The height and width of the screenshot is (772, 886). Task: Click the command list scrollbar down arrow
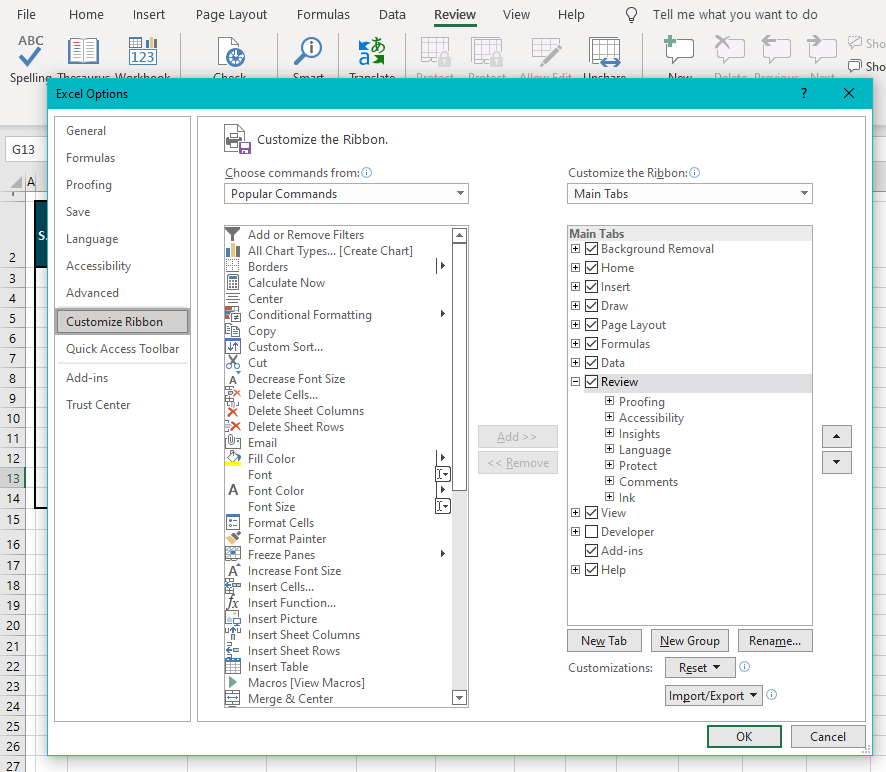point(459,697)
